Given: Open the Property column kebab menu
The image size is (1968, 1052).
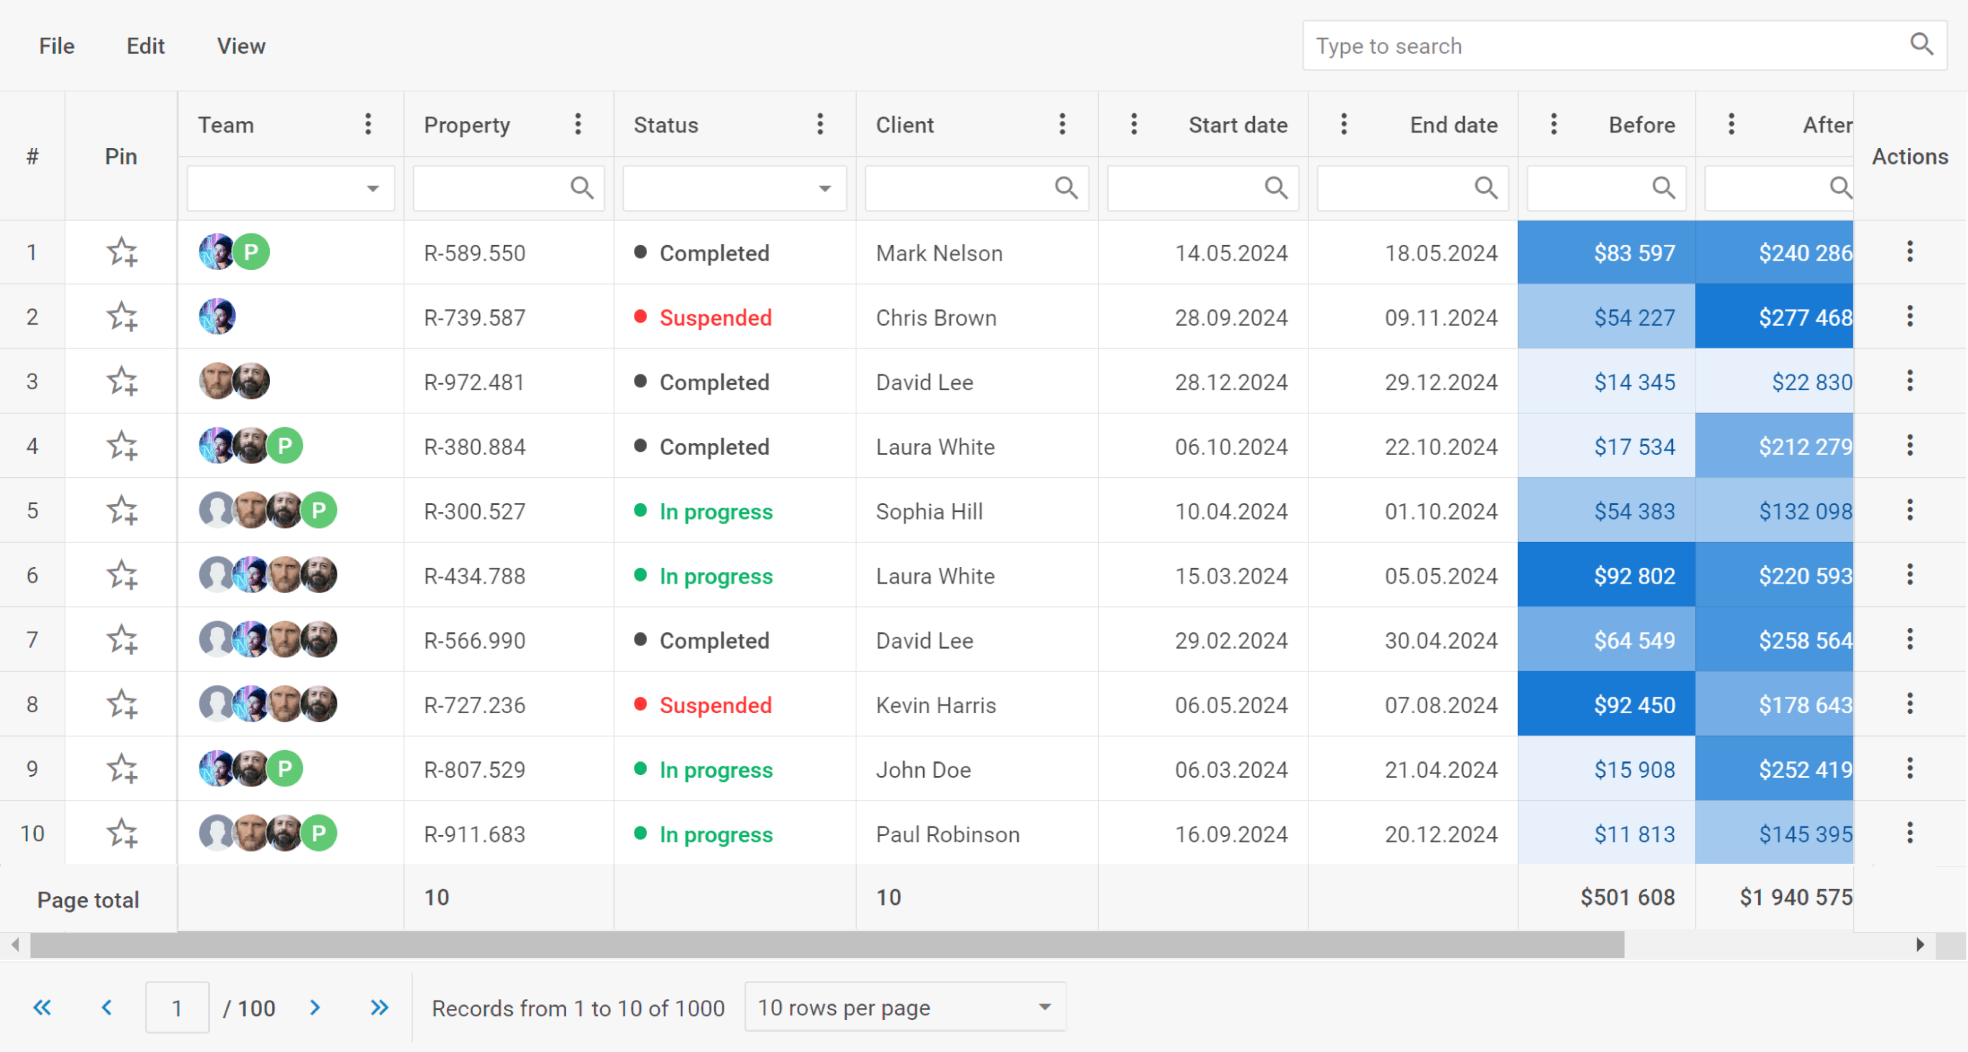Looking at the screenshot, I should pyautogui.click(x=578, y=124).
